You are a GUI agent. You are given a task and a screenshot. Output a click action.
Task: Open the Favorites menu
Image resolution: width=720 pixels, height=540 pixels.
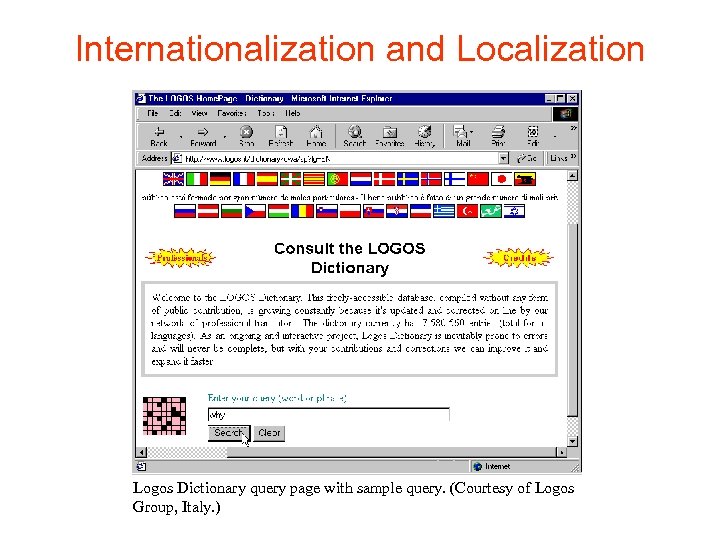232,113
